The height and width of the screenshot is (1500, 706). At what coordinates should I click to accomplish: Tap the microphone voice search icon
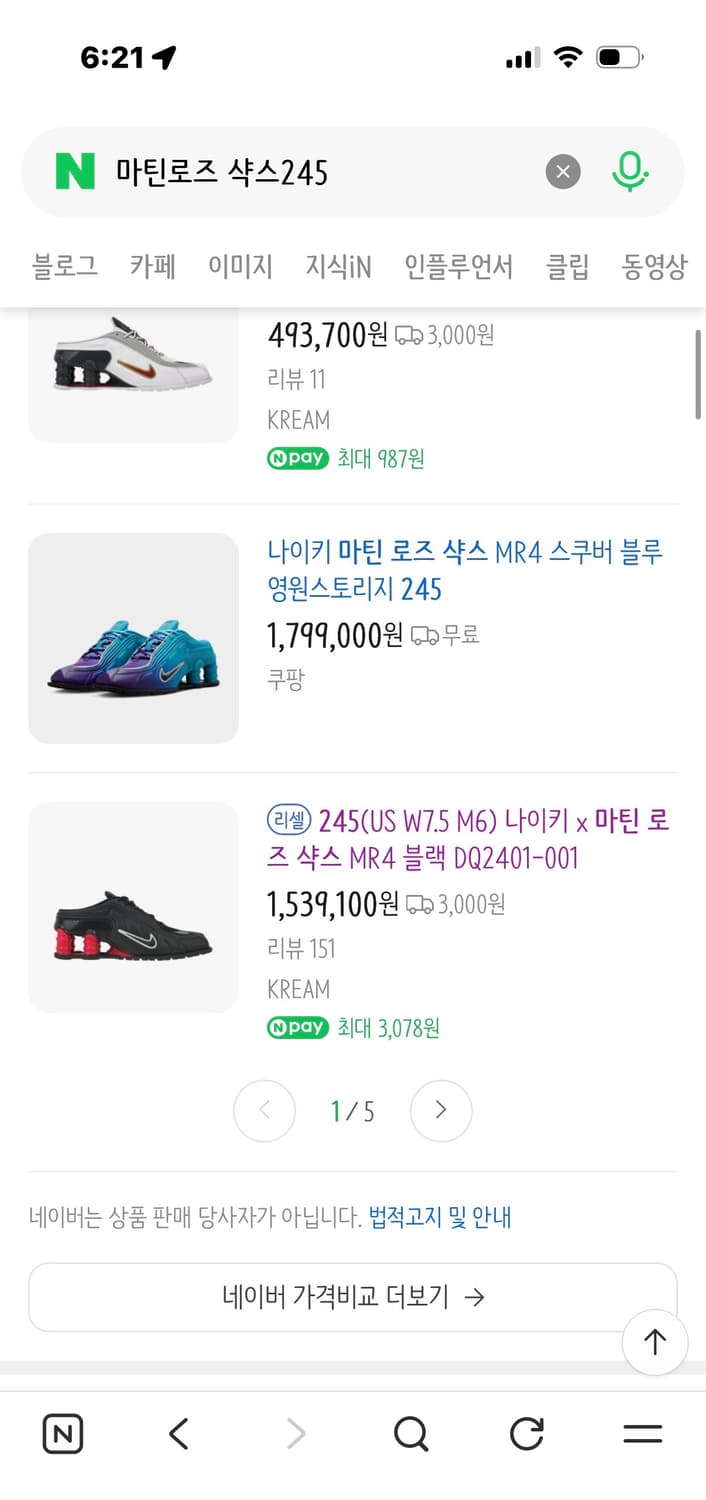[x=629, y=171]
